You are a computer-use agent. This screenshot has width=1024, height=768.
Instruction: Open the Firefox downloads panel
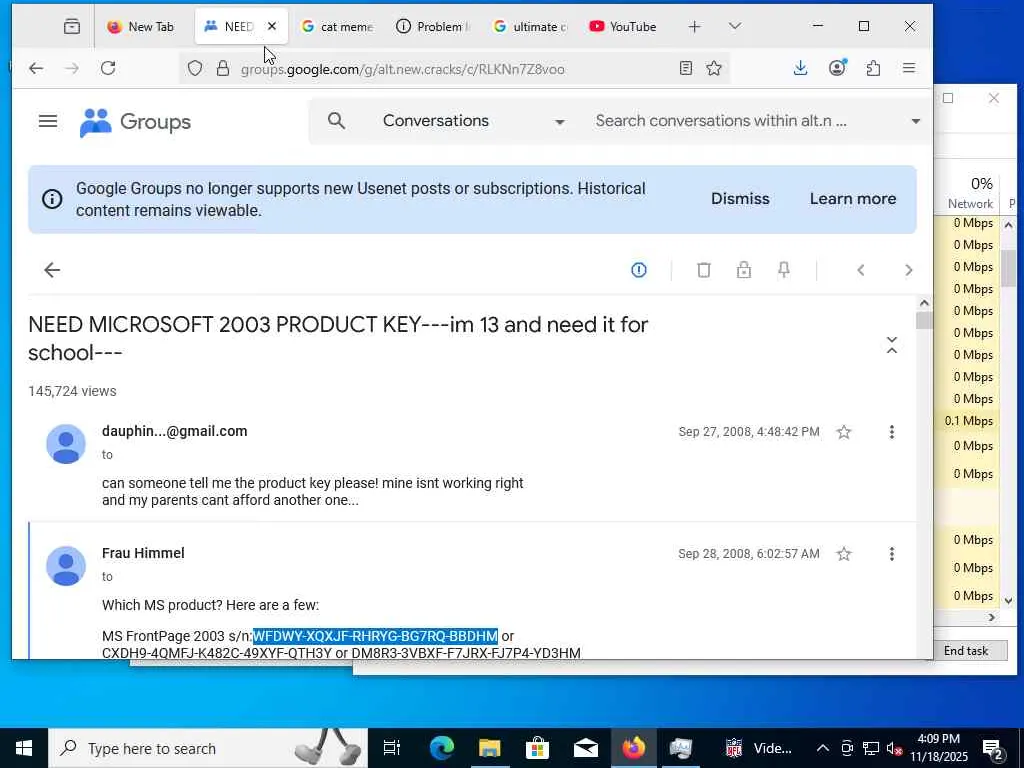[x=801, y=68]
